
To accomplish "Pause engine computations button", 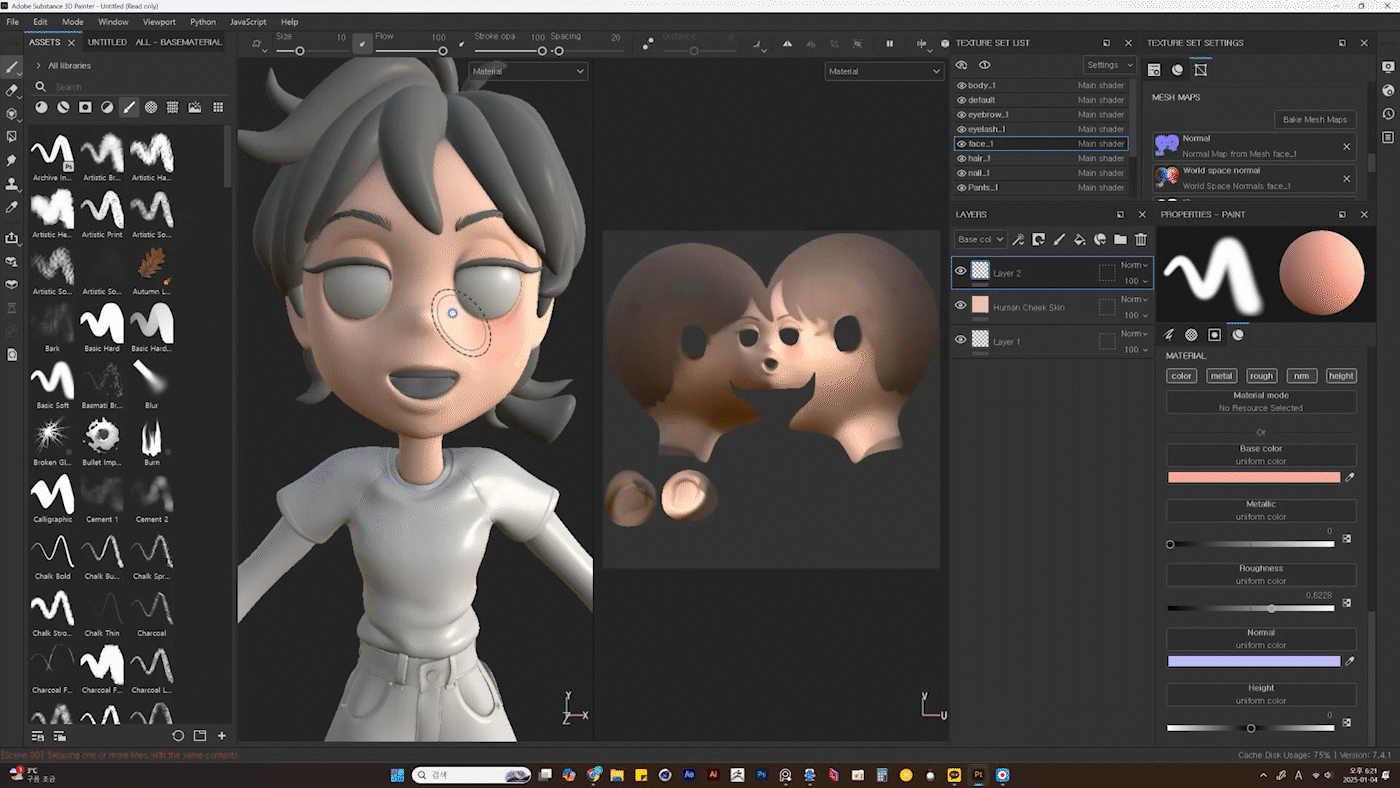I will pyautogui.click(x=889, y=44).
